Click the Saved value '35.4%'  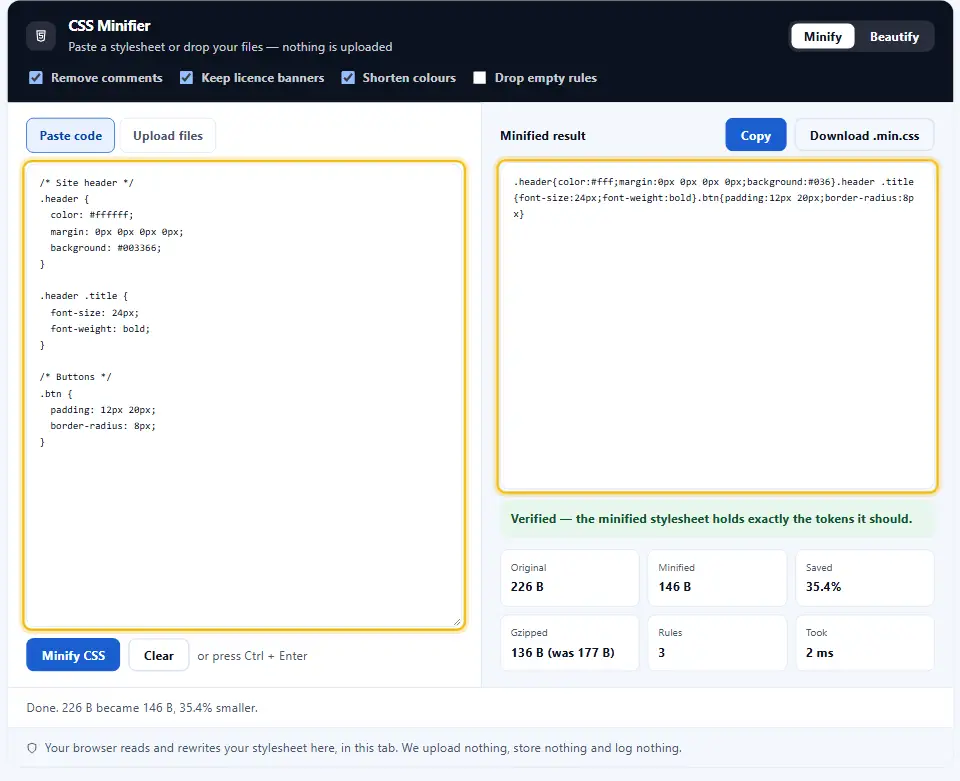[x=823, y=587]
